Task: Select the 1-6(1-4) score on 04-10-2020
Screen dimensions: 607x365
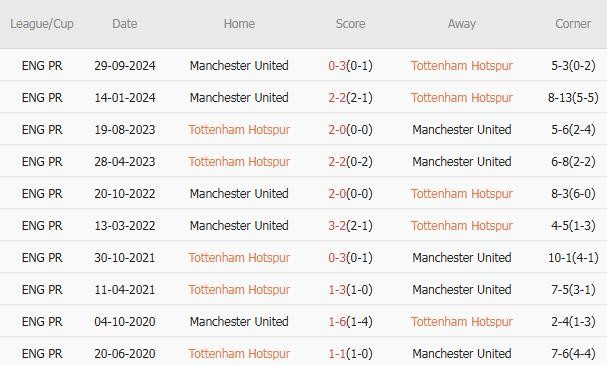Action: (350, 322)
